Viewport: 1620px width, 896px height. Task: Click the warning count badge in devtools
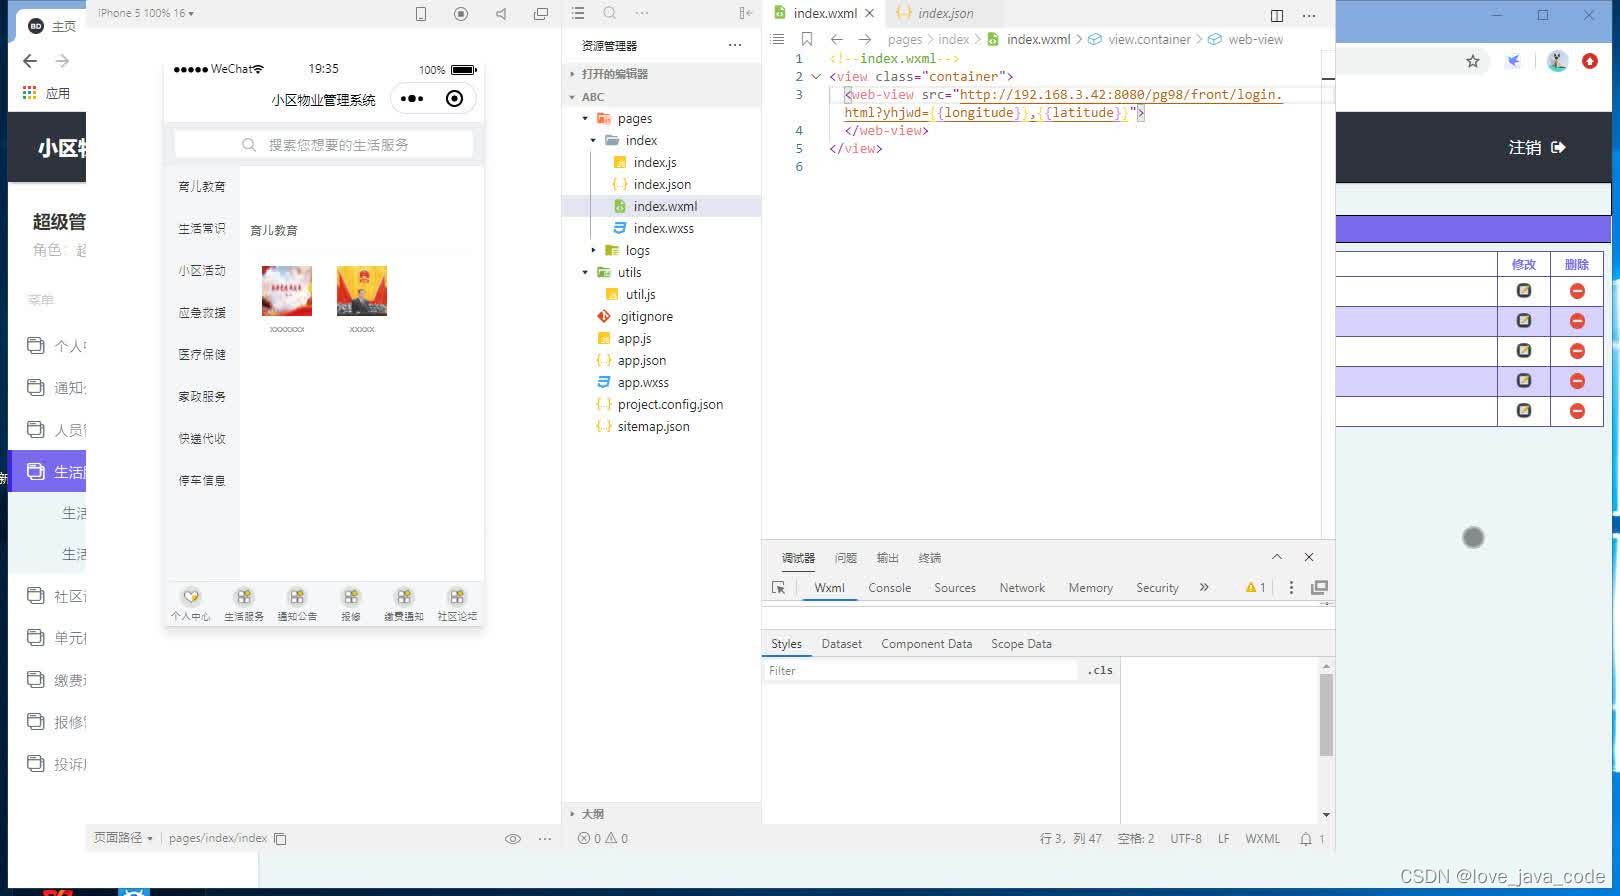pyautogui.click(x=1256, y=587)
